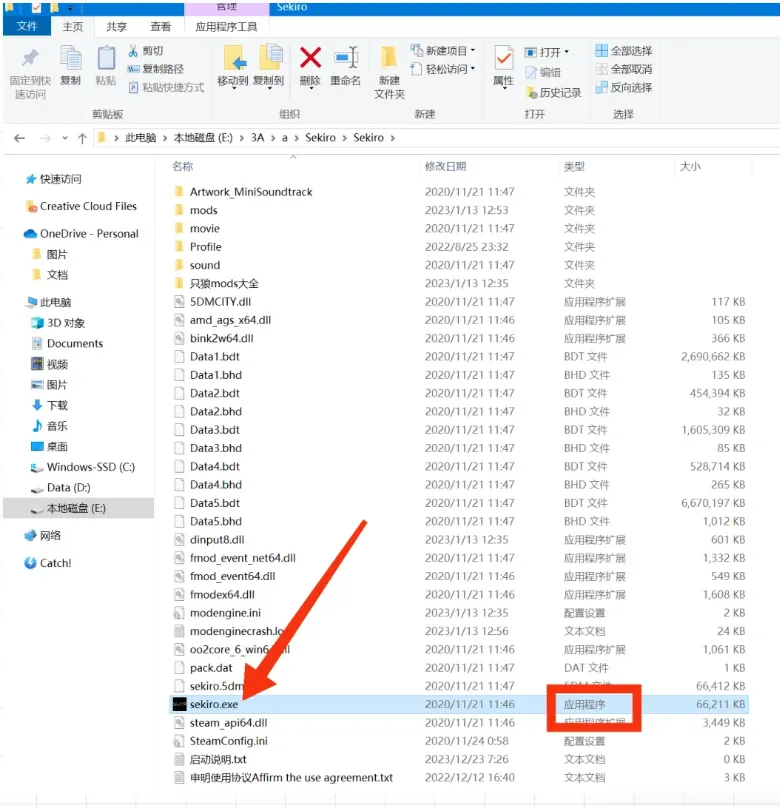Select the Profile folder
Image resolution: width=780 pixels, height=808 pixels.
[x=206, y=247]
